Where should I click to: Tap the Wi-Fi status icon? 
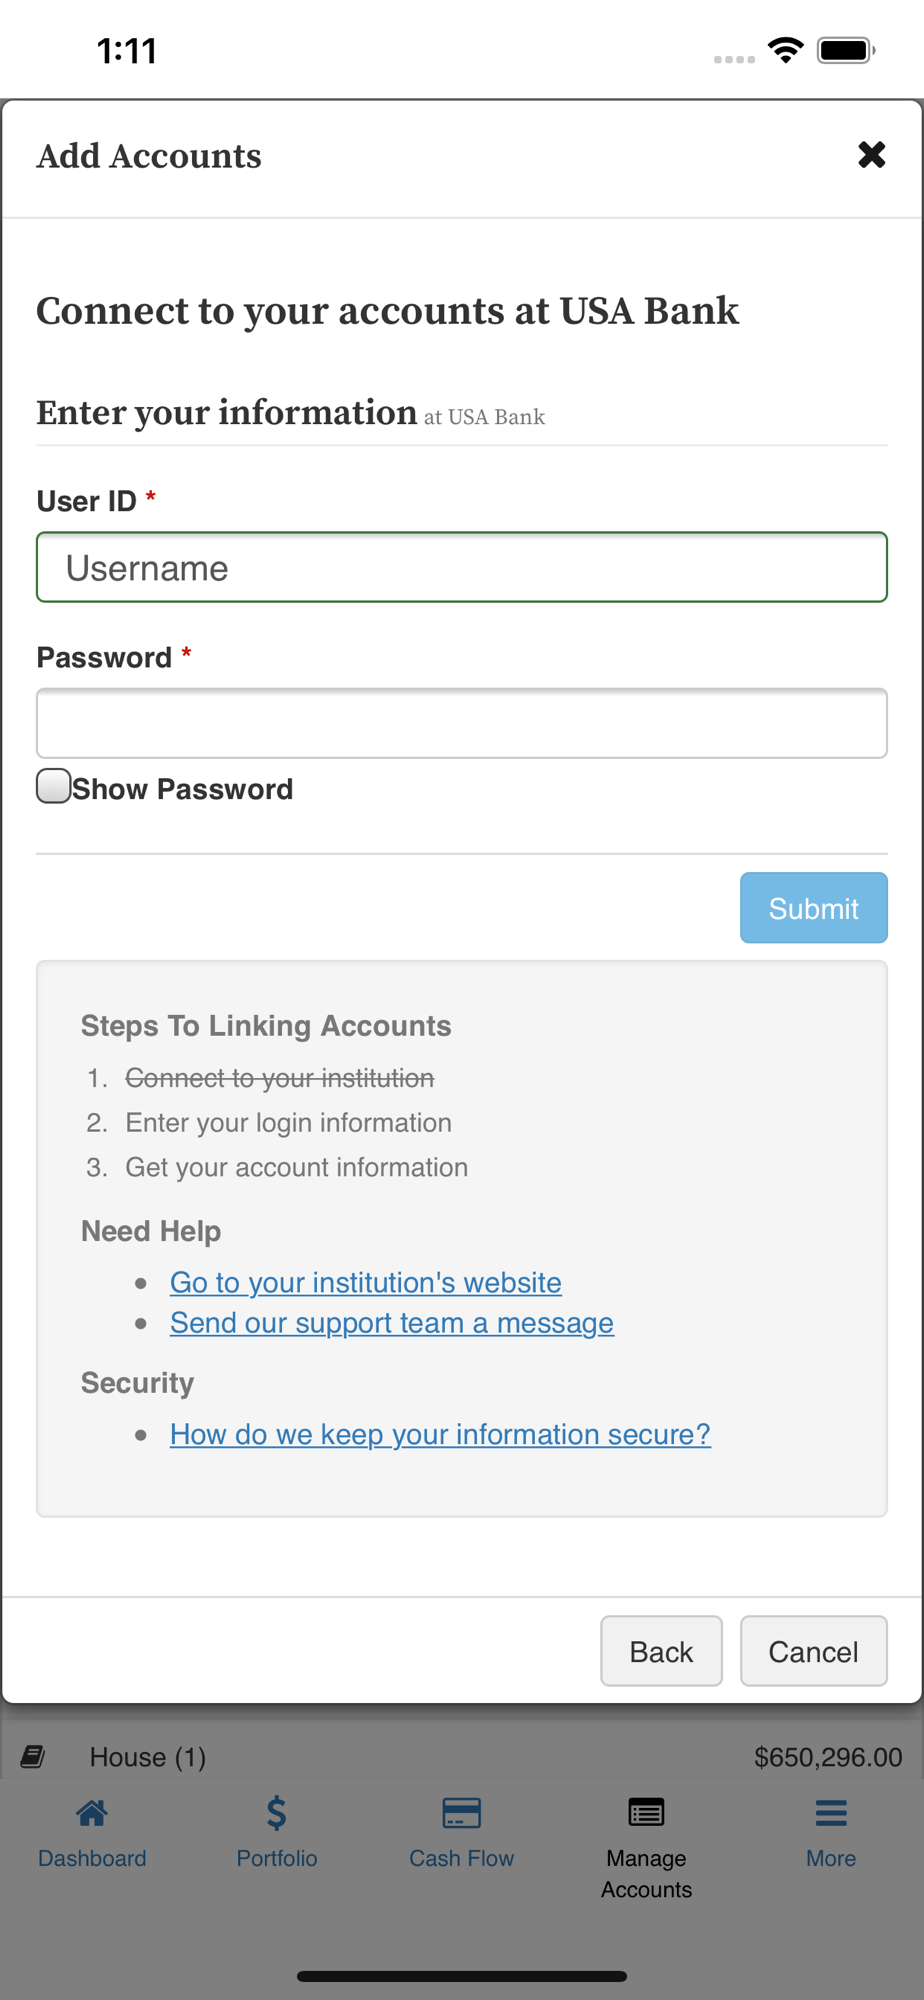tap(786, 50)
